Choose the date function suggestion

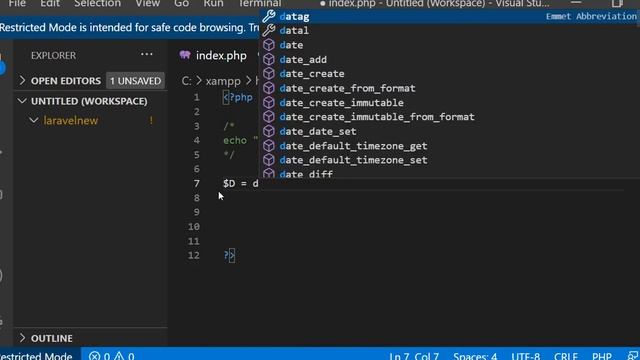pos(449,45)
